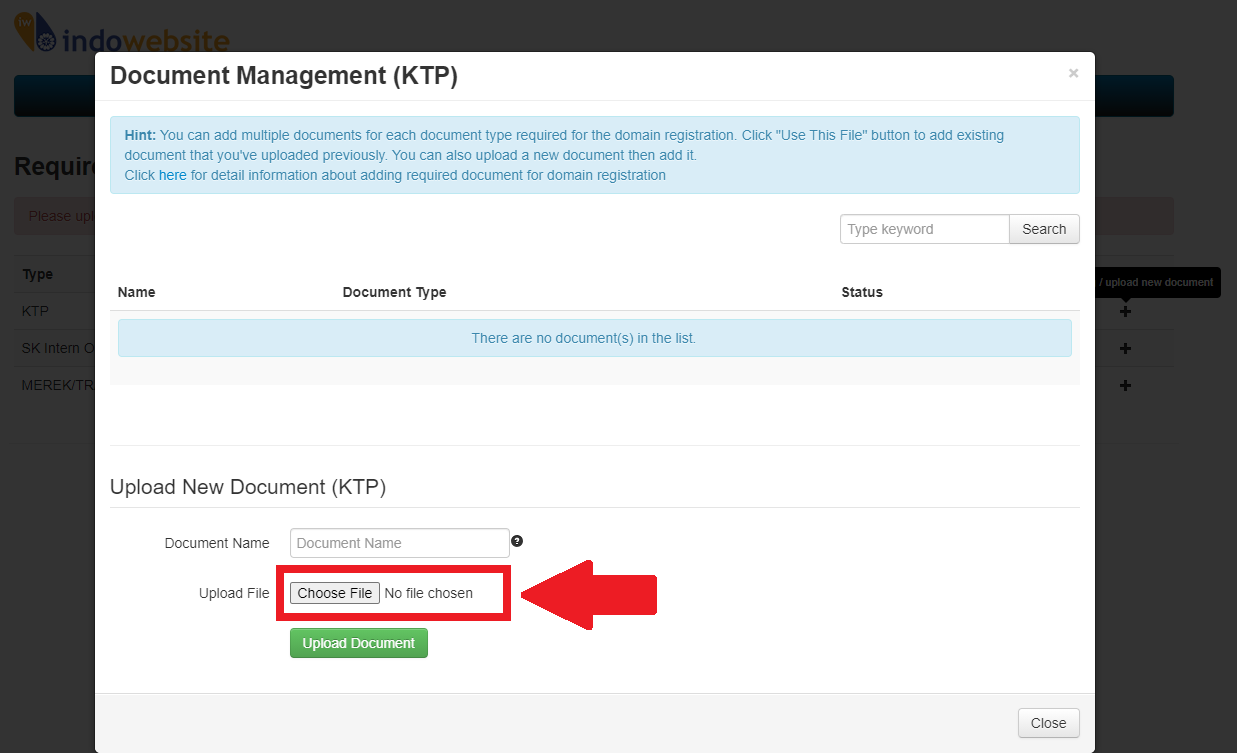Image resolution: width=1237 pixels, height=753 pixels.
Task: Click the Document Type column header
Action: click(x=394, y=292)
